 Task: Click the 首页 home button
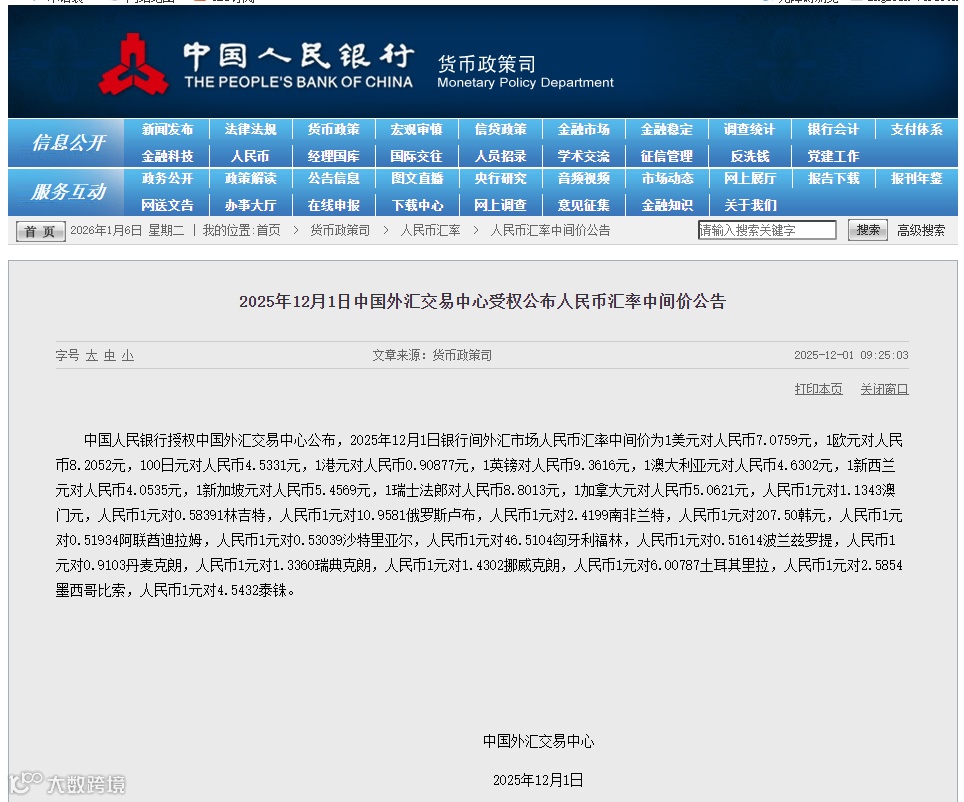coord(41,231)
